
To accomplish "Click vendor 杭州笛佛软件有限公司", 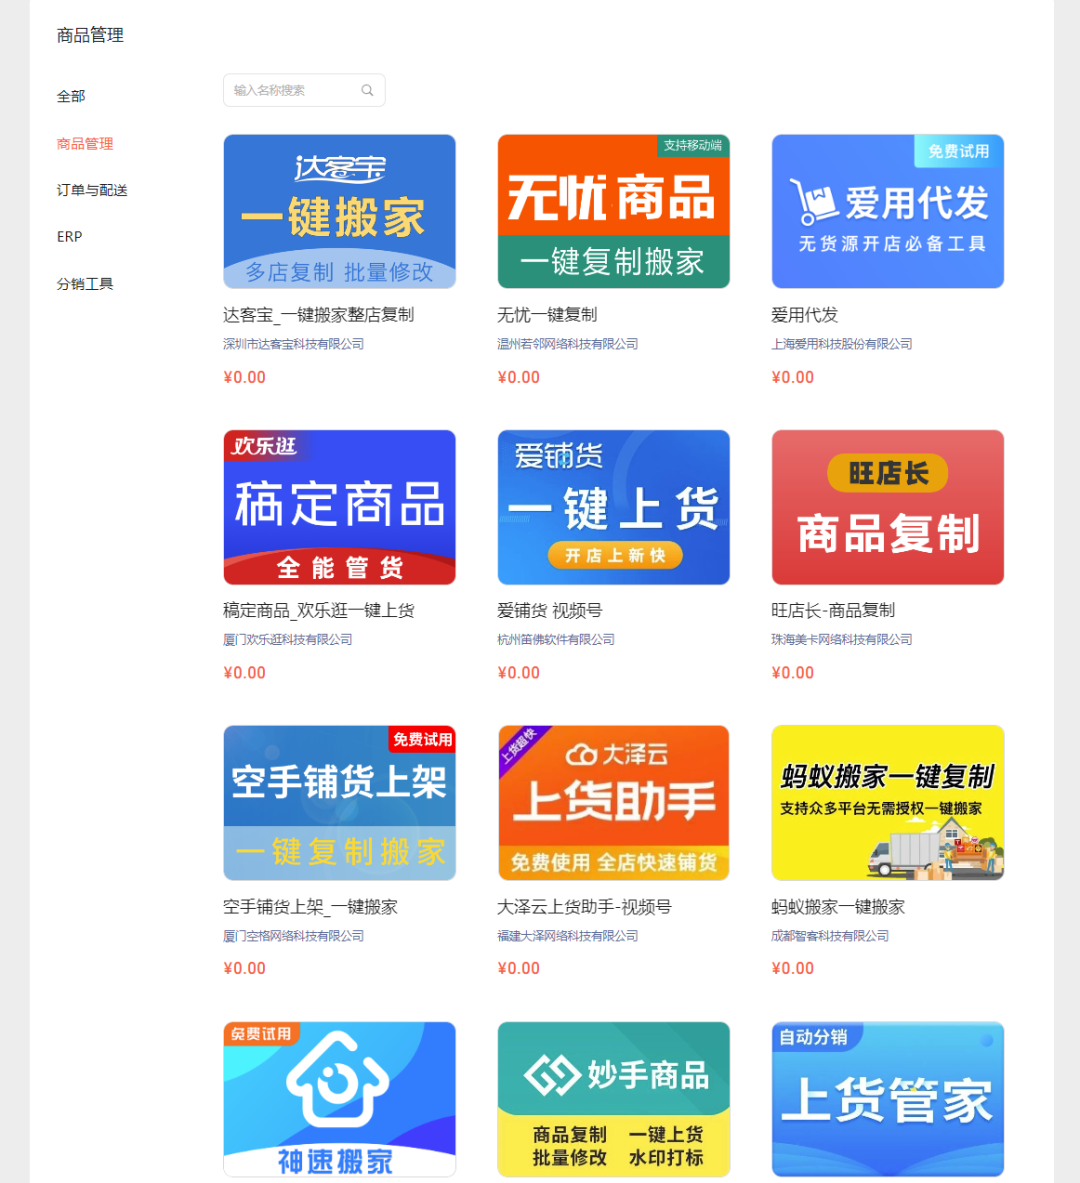I will tap(555, 640).
